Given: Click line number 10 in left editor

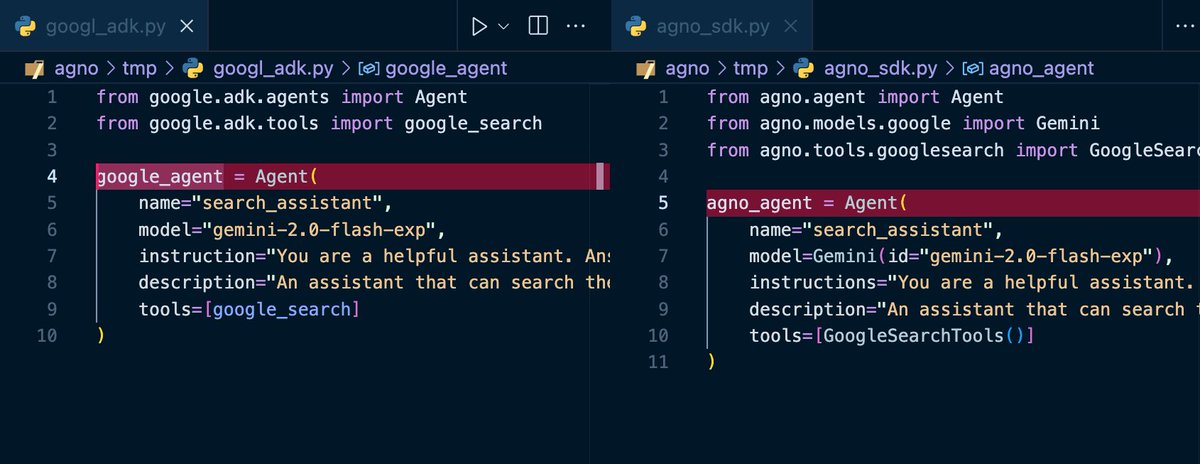Looking at the screenshot, I should (47, 335).
